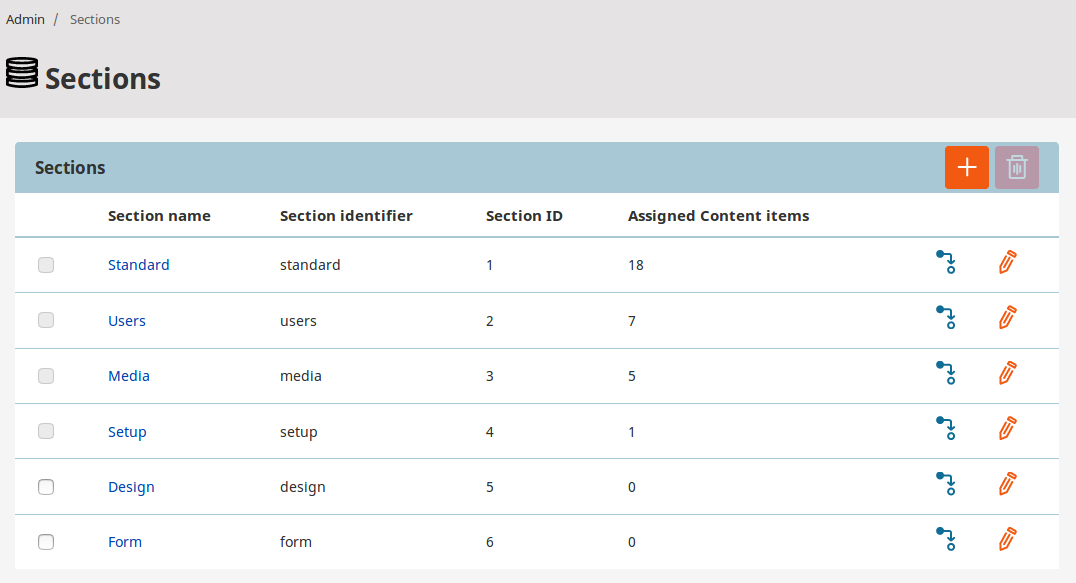The height and width of the screenshot is (583, 1076).
Task: Open the edit pencil for Standard section
Action: (1007, 263)
